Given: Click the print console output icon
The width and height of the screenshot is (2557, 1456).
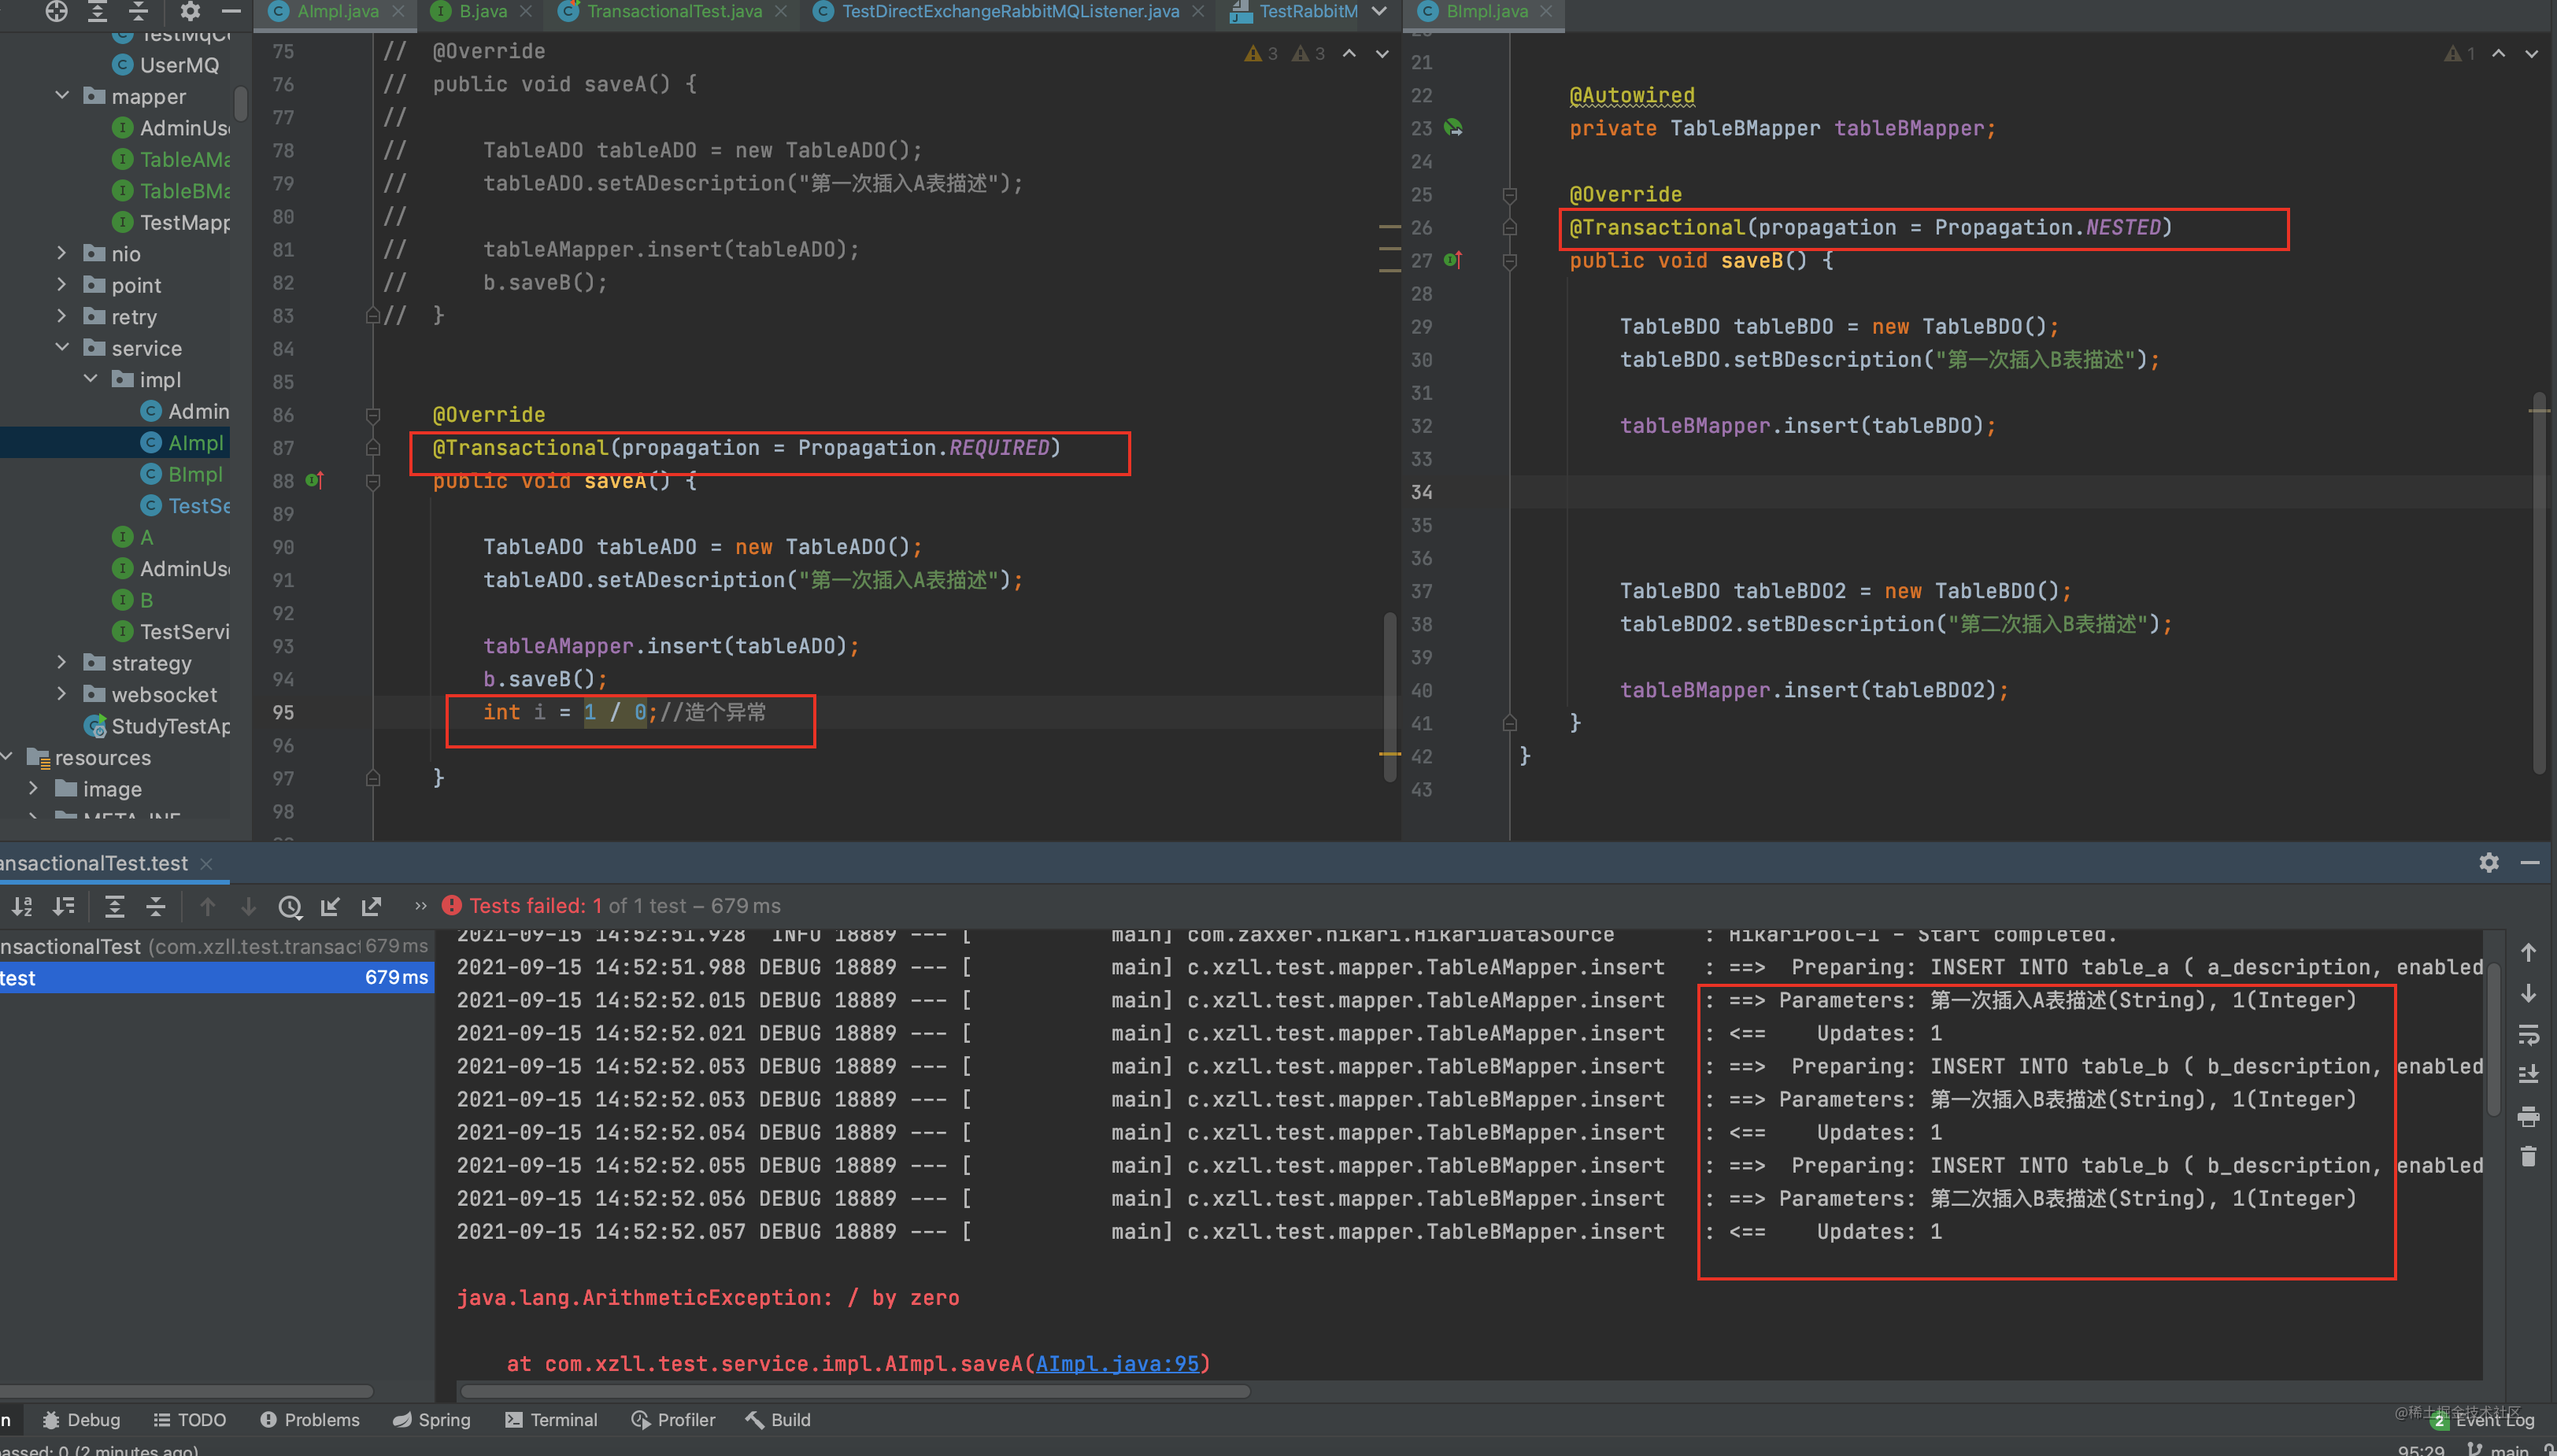Looking at the screenshot, I should point(2528,1116).
